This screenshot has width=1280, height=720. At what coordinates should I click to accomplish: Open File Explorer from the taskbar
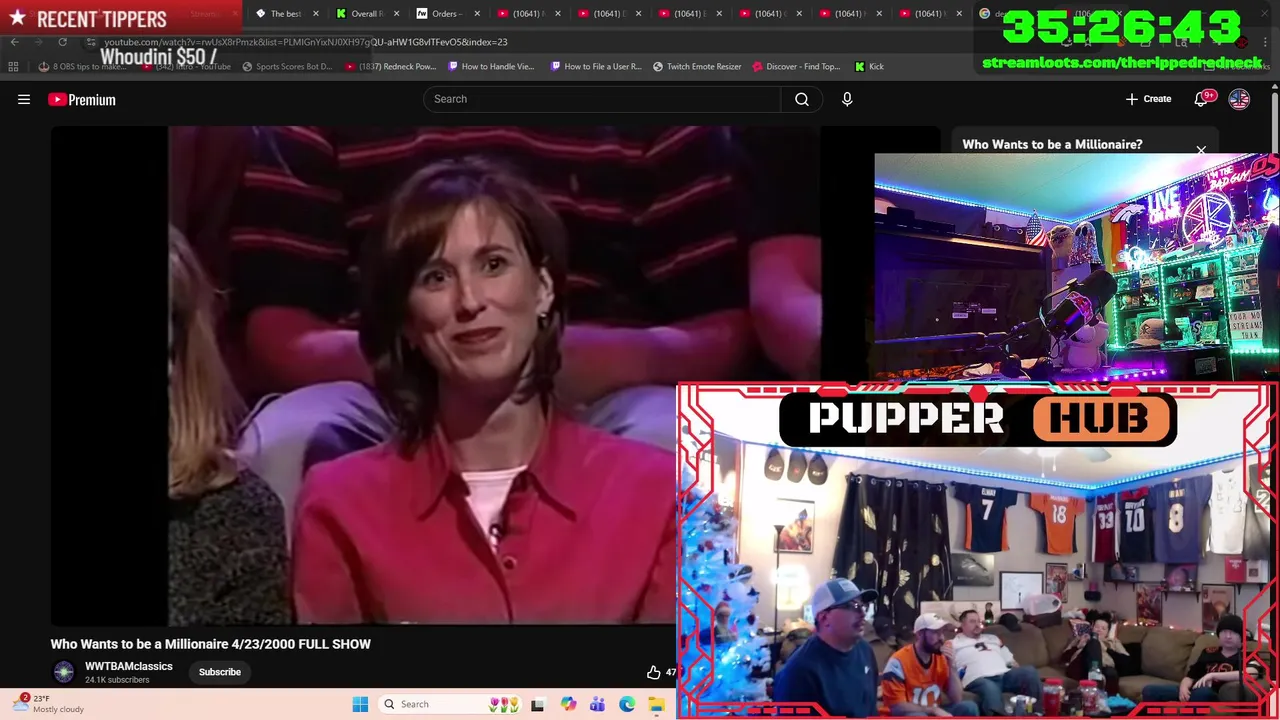tap(656, 704)
